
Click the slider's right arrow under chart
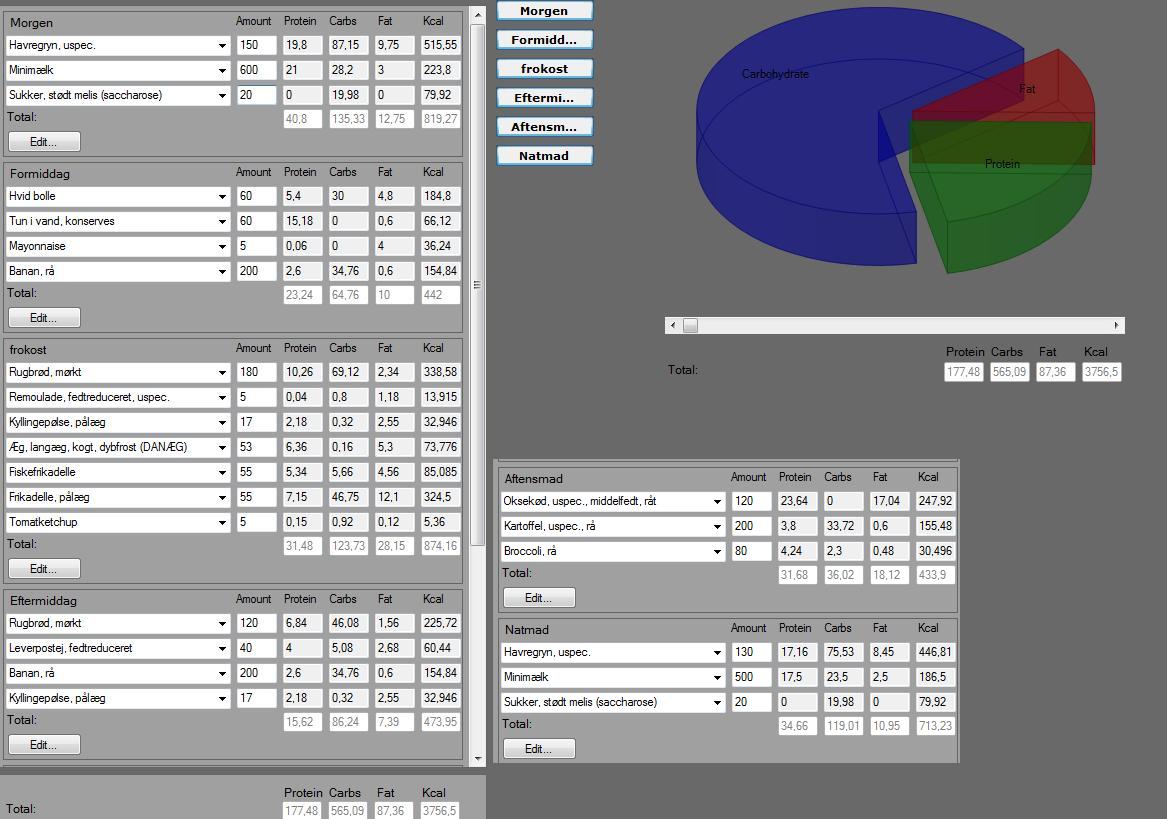coord(1116,325)
